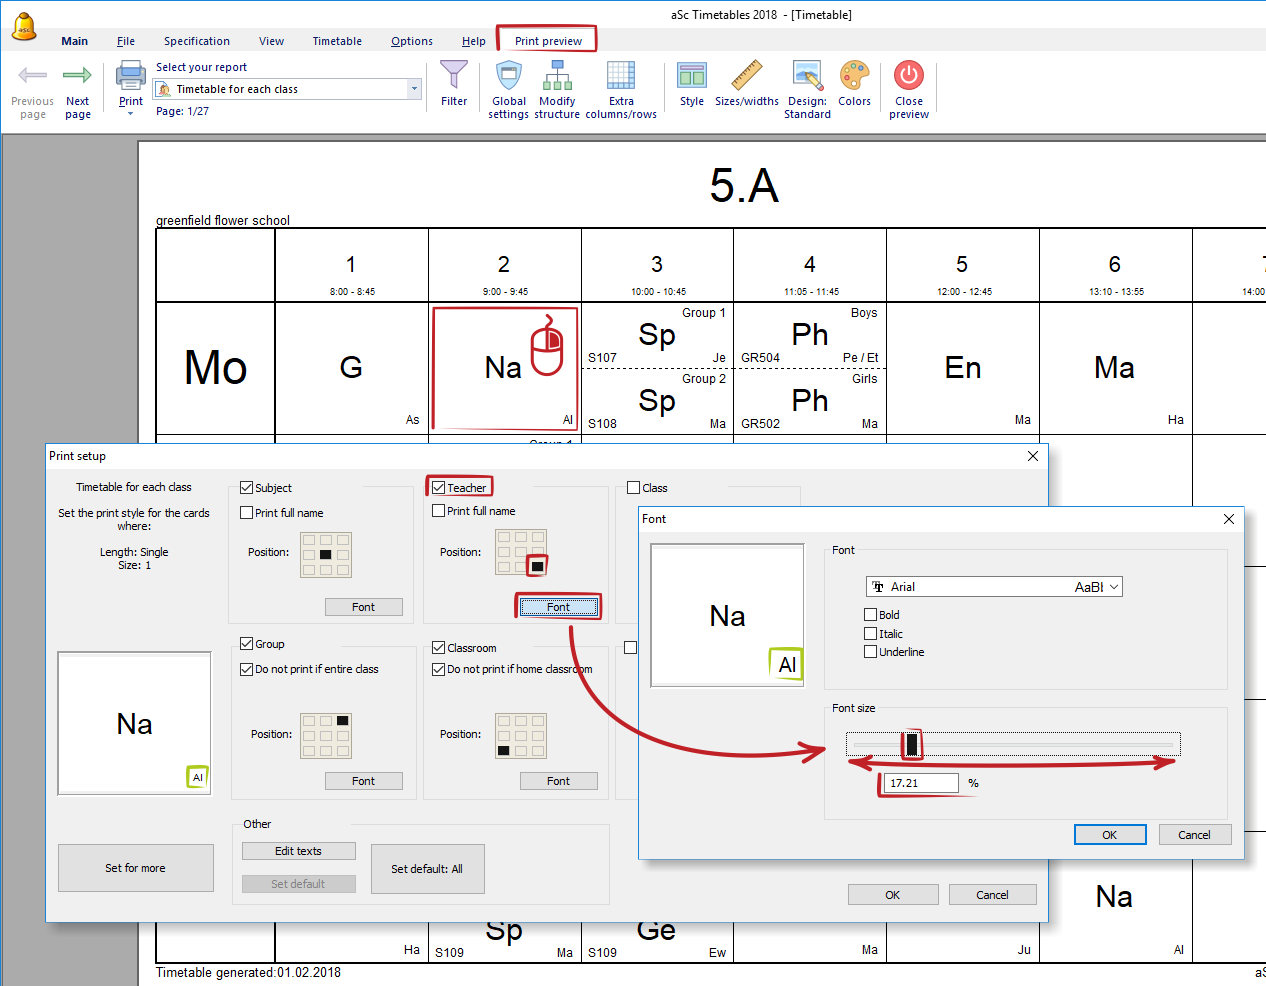Switch to the Print preview tab

(548, 41)
